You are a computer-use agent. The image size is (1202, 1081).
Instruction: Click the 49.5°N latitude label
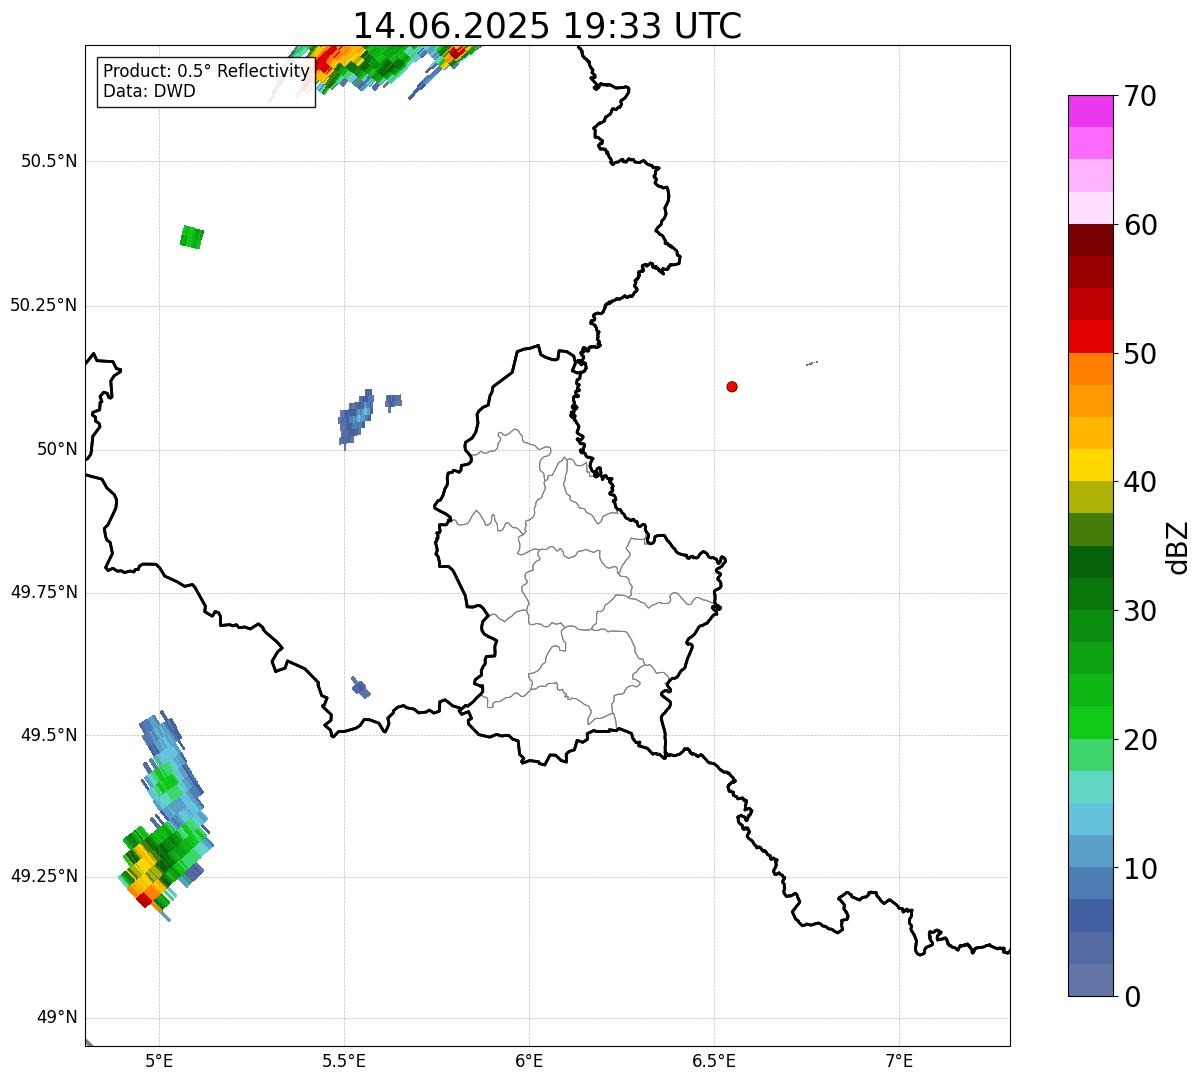tap(50, 735)
